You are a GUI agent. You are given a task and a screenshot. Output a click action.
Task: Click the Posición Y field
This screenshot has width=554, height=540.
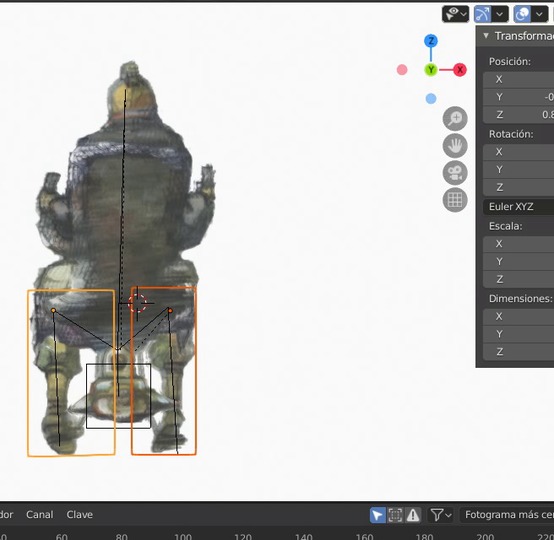(x=518, y=97)
